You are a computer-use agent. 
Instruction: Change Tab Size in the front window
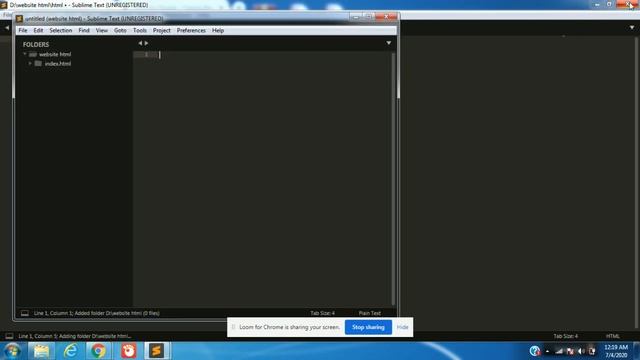tap(322, 313)
